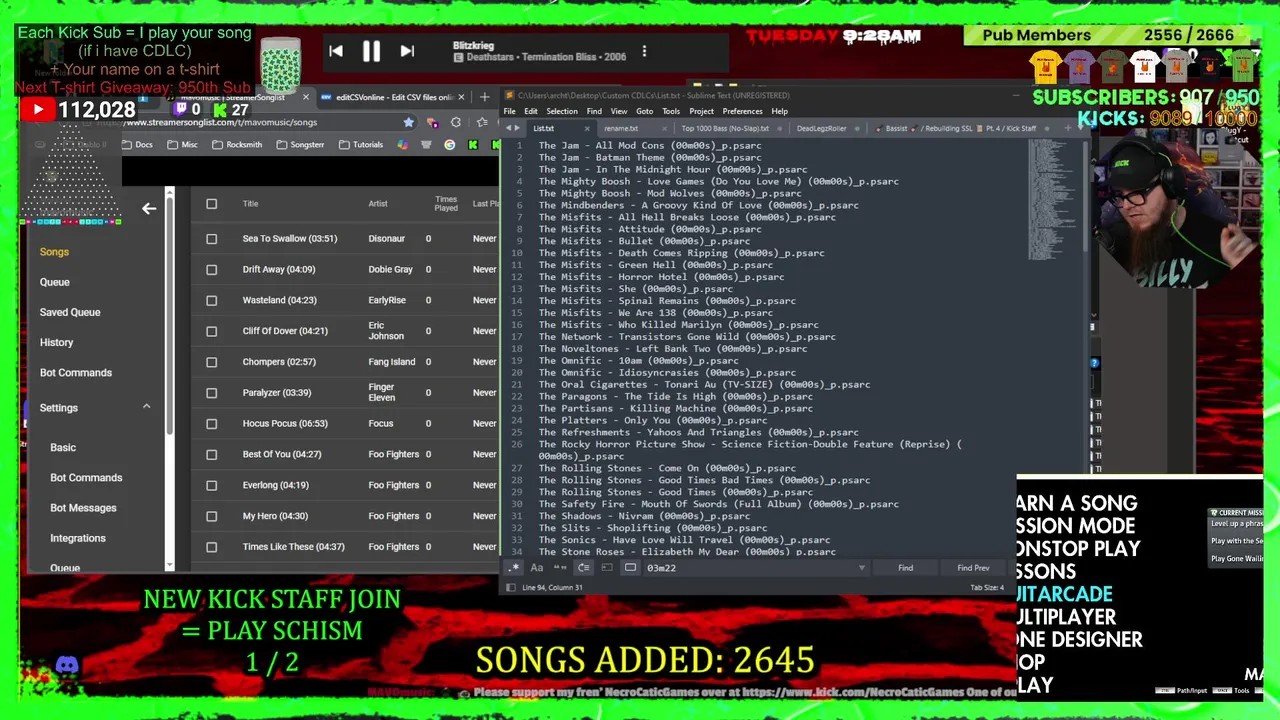Switch to the DeadLegzRoller tab
The width and height of the screenshot is (1280, 720).
click(821, 128)
